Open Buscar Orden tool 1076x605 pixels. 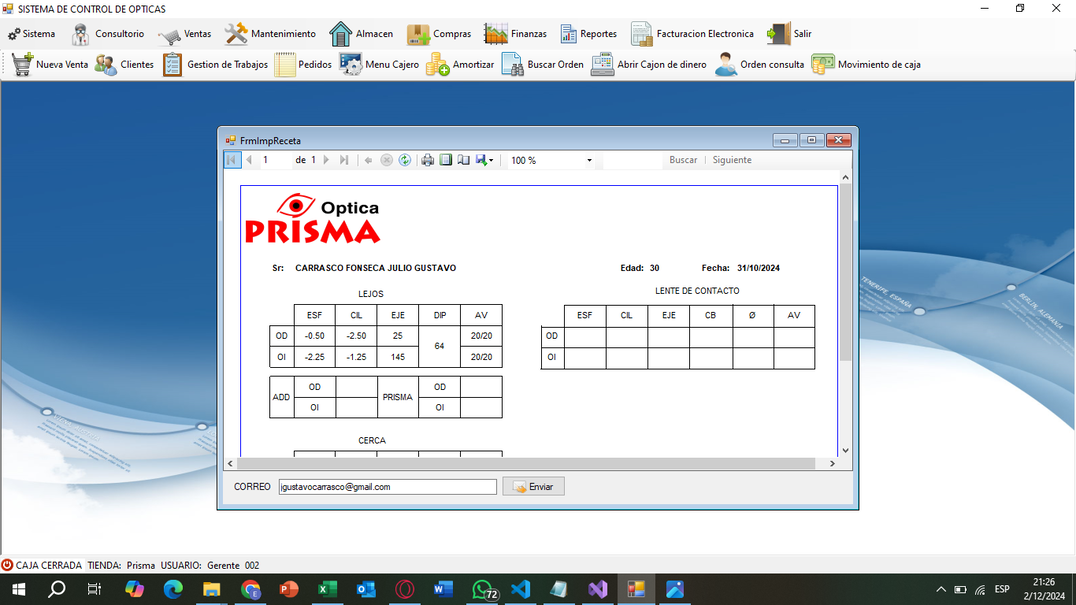(x=542, y=64)
